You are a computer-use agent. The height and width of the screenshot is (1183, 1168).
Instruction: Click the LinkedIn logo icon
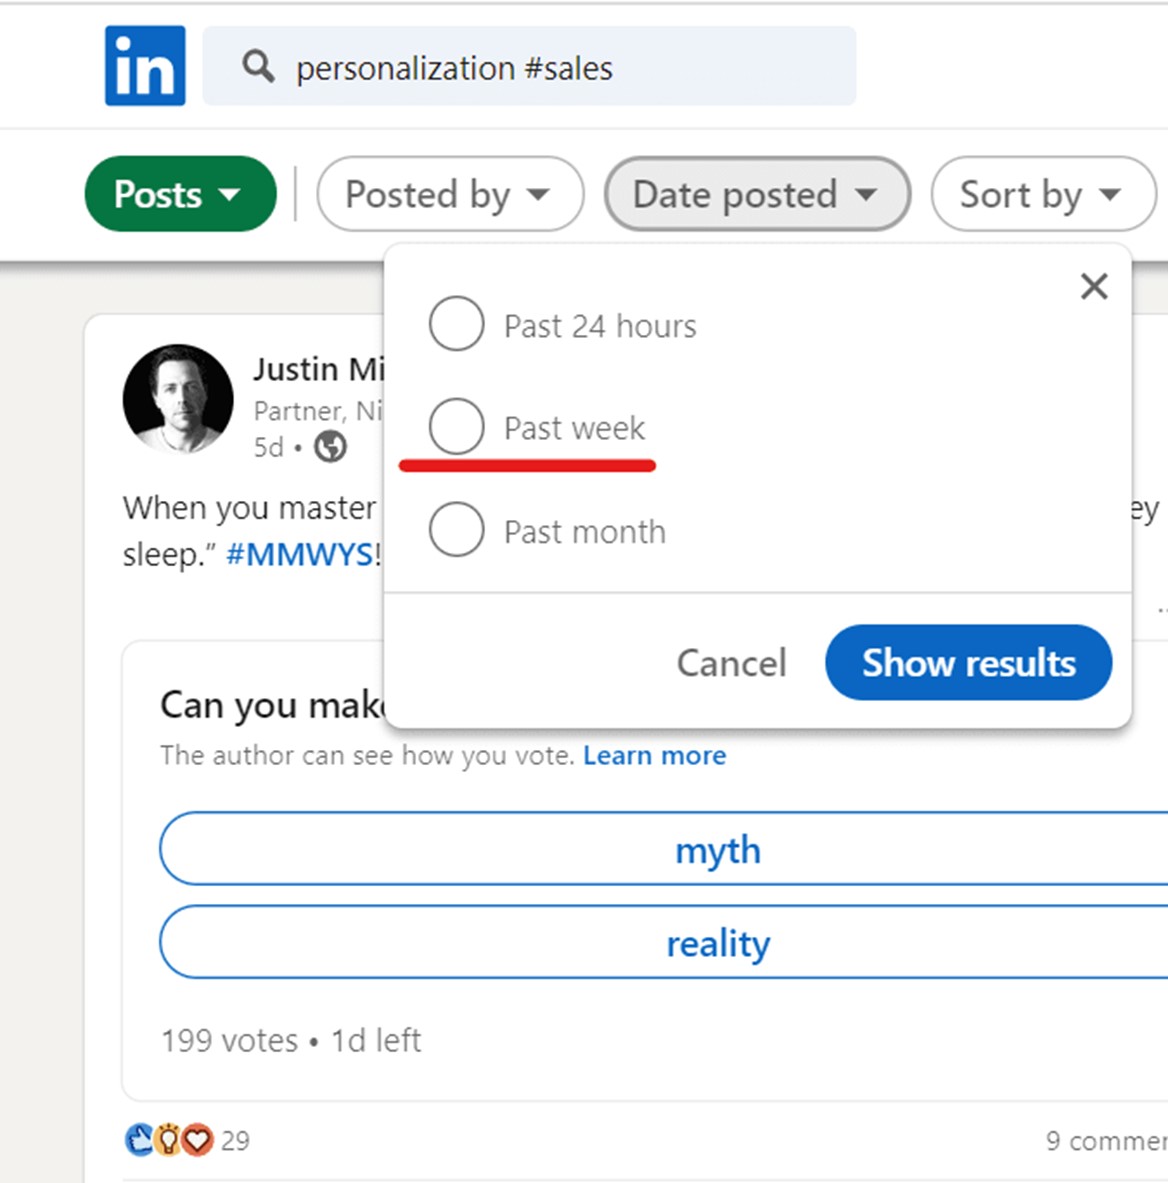coord(145,66)
